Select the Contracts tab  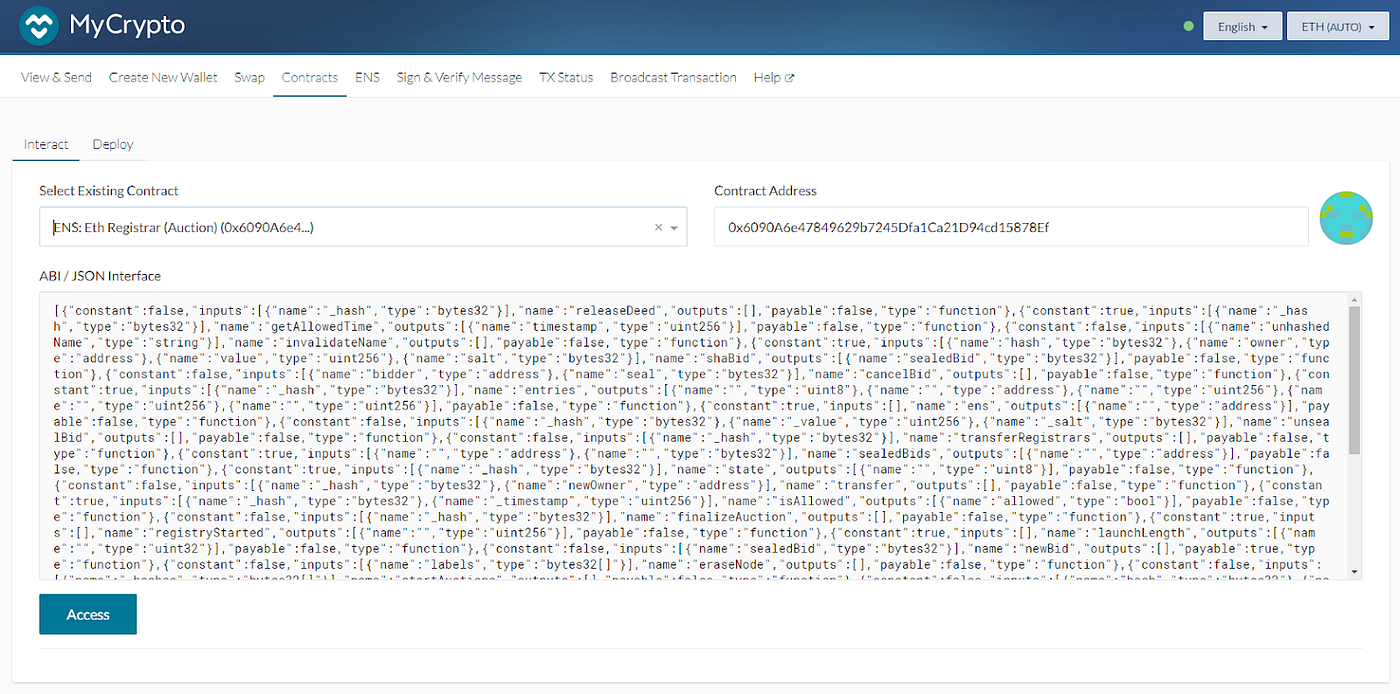tap(310, 77)
